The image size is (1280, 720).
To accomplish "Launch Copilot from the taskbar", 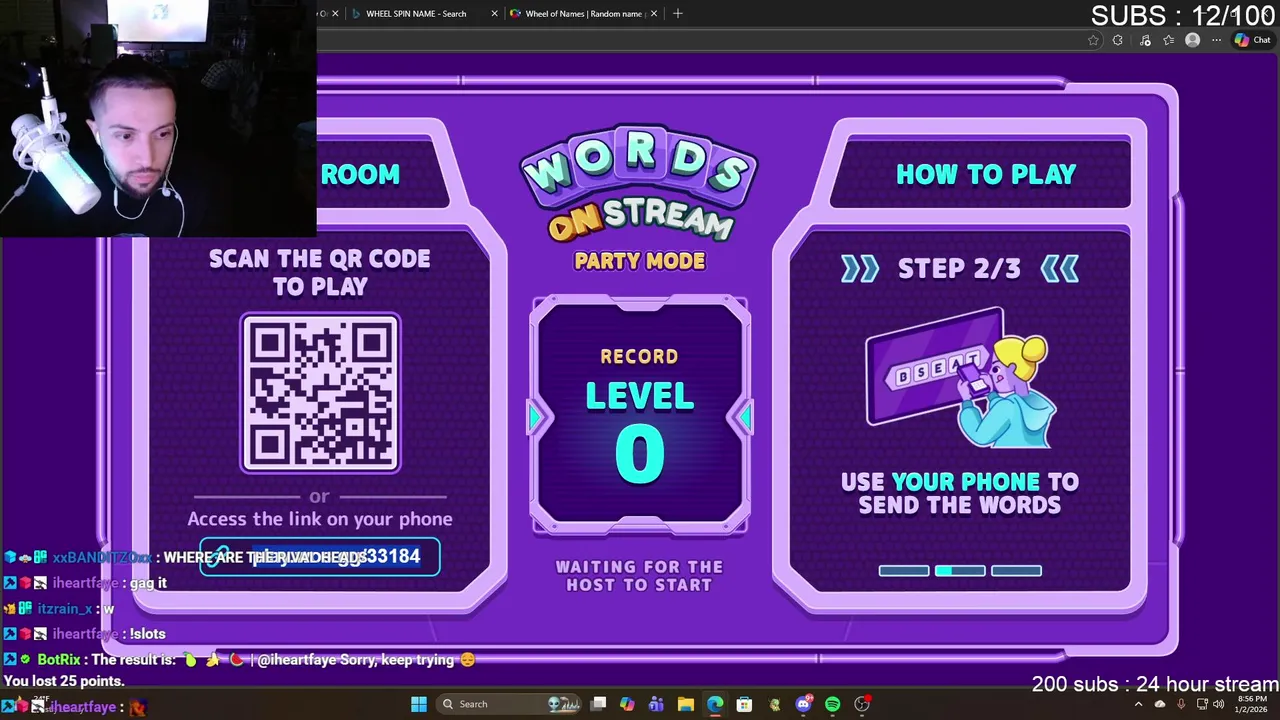I will click(x=627, y=704).
